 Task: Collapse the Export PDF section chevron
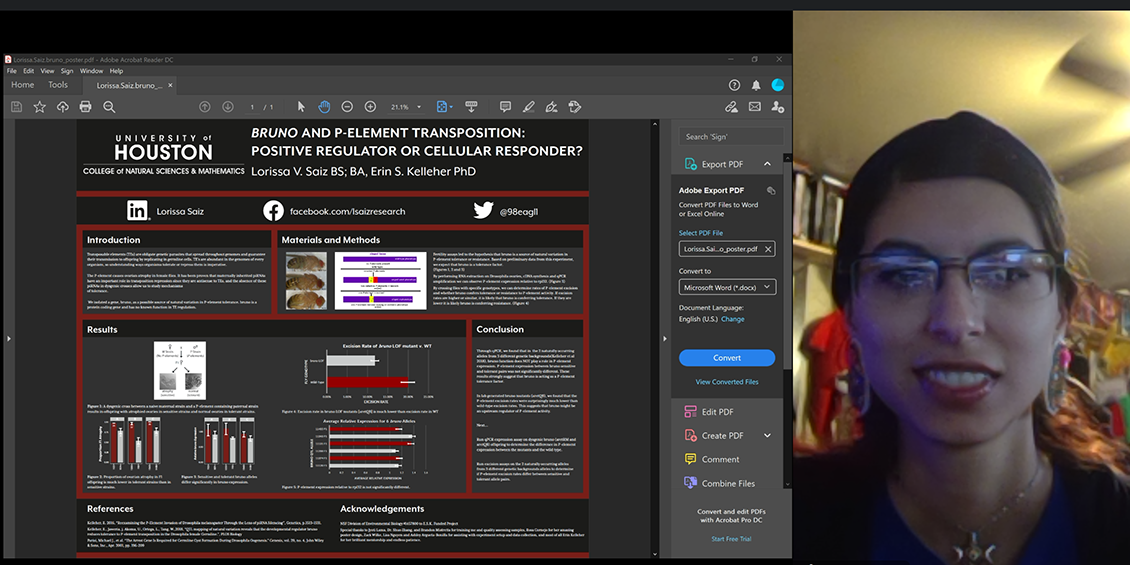coord(768,164)
